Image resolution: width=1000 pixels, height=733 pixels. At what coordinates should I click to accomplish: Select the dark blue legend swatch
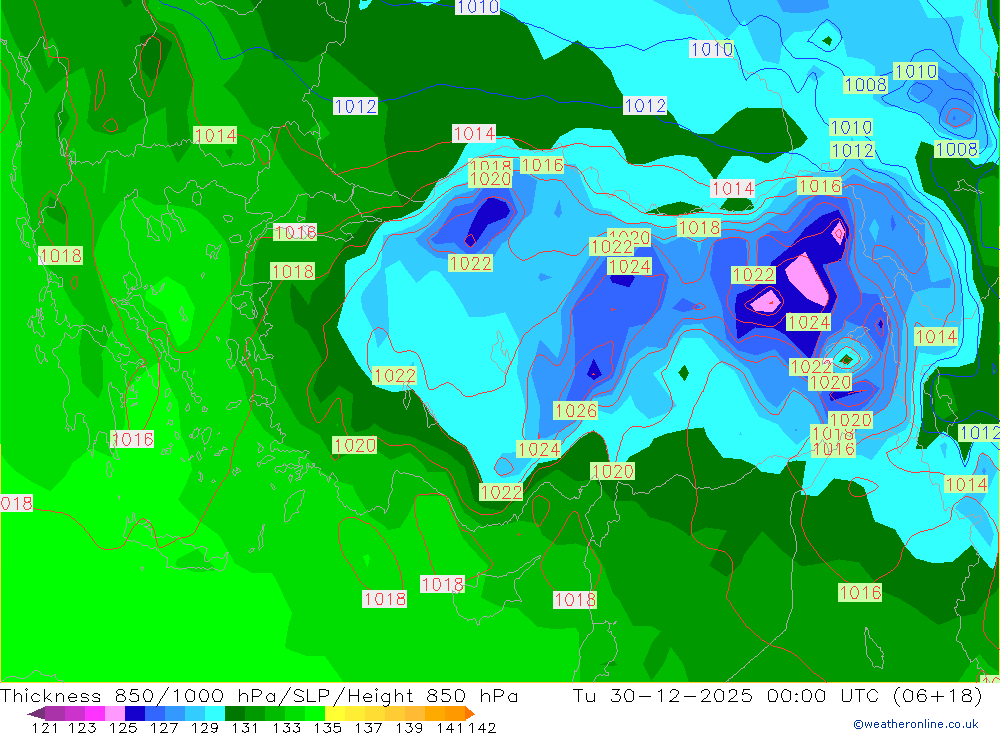135,713
